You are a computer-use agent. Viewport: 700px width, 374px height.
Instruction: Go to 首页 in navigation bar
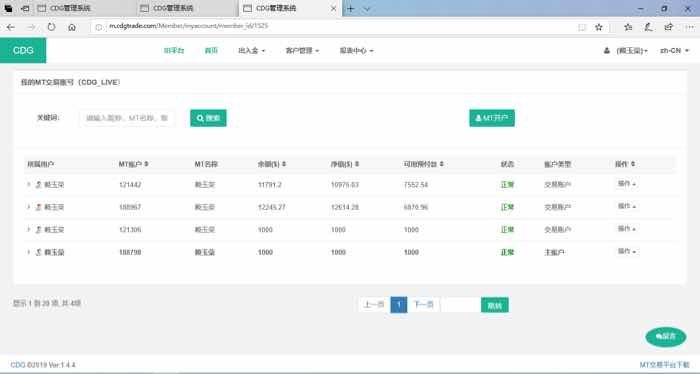(x=211, y=51)
